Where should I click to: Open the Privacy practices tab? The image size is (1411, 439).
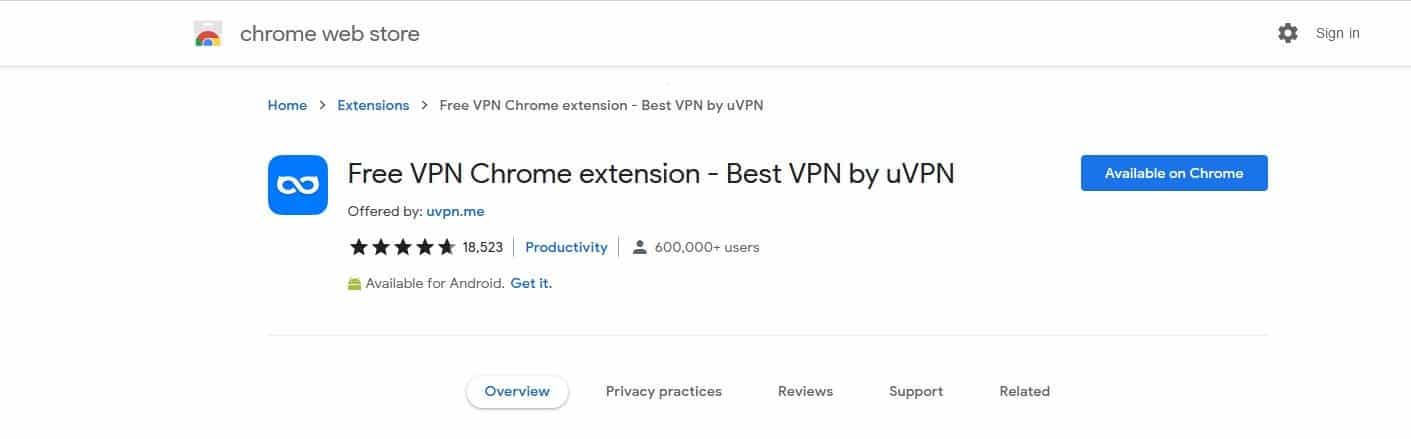(663, 391)
